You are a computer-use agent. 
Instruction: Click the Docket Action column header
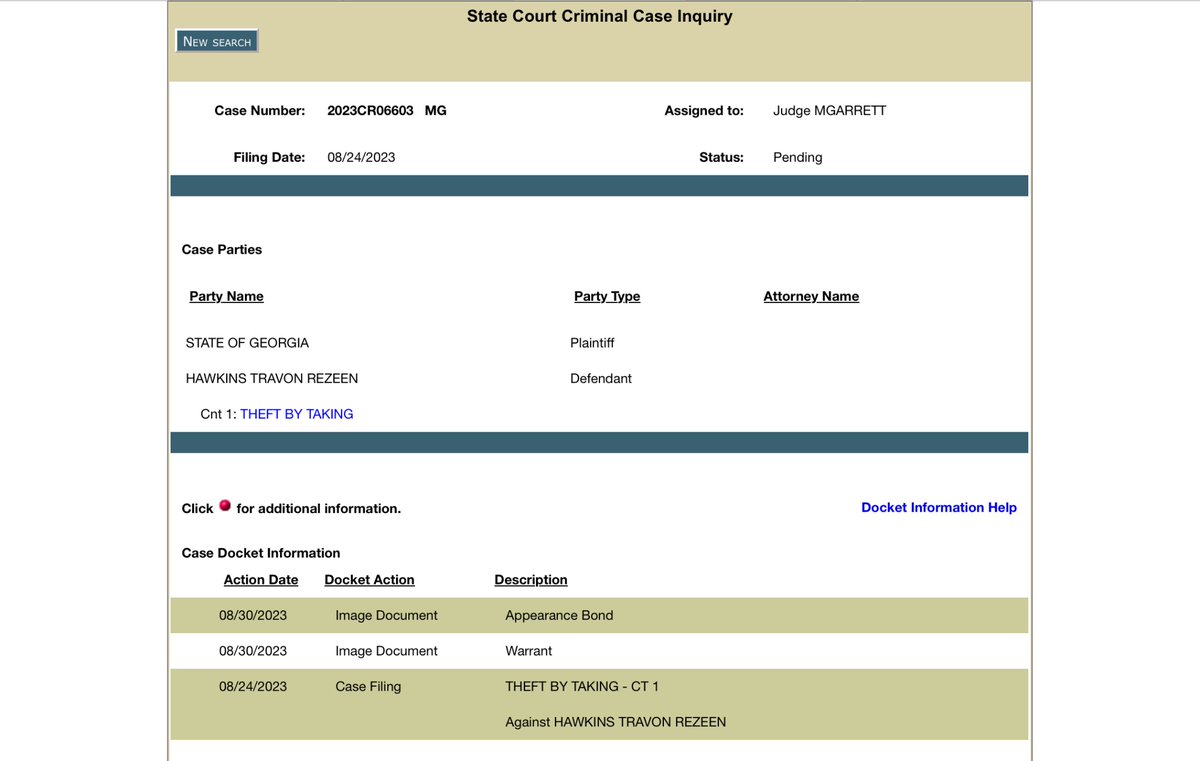coord(369,580)
